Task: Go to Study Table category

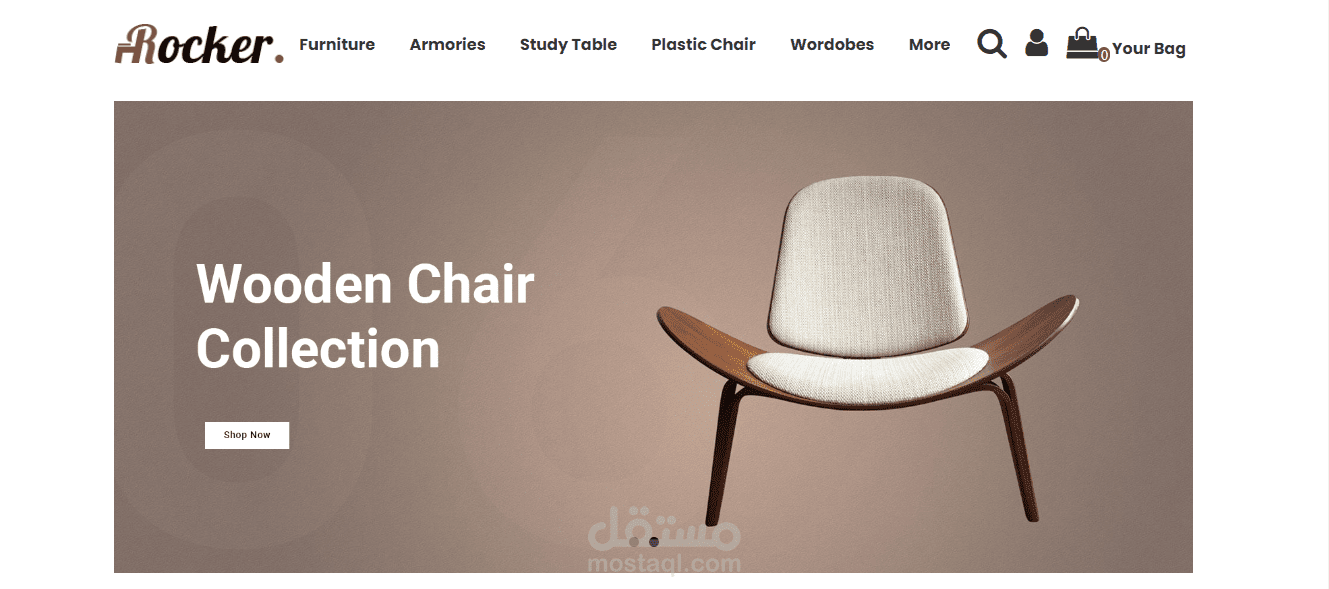Action: (568, 45)
